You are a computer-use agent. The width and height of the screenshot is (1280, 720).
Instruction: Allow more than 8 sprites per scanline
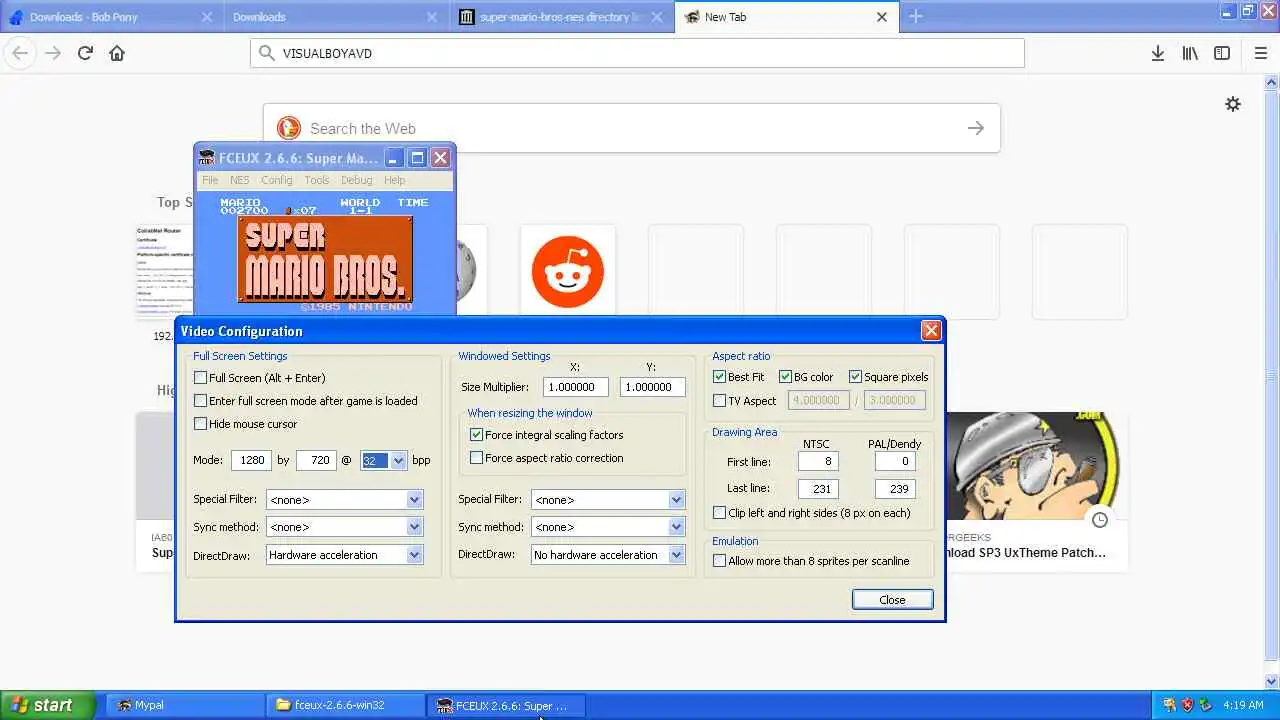[720, 561]
